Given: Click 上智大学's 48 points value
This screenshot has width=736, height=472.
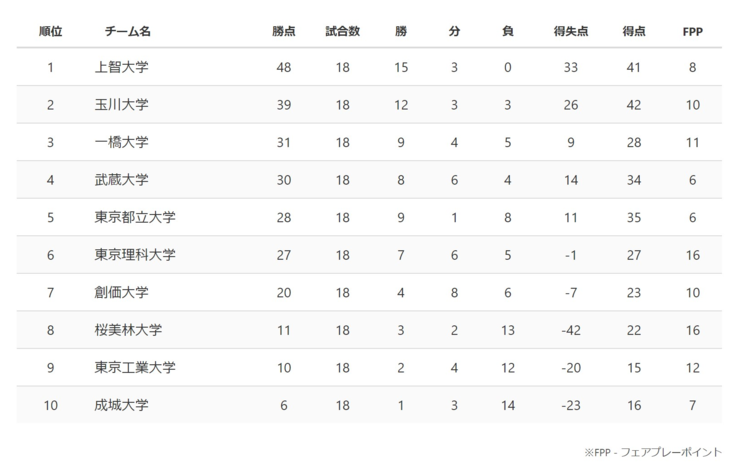Looking at the screenshot, I should (283, 68).
